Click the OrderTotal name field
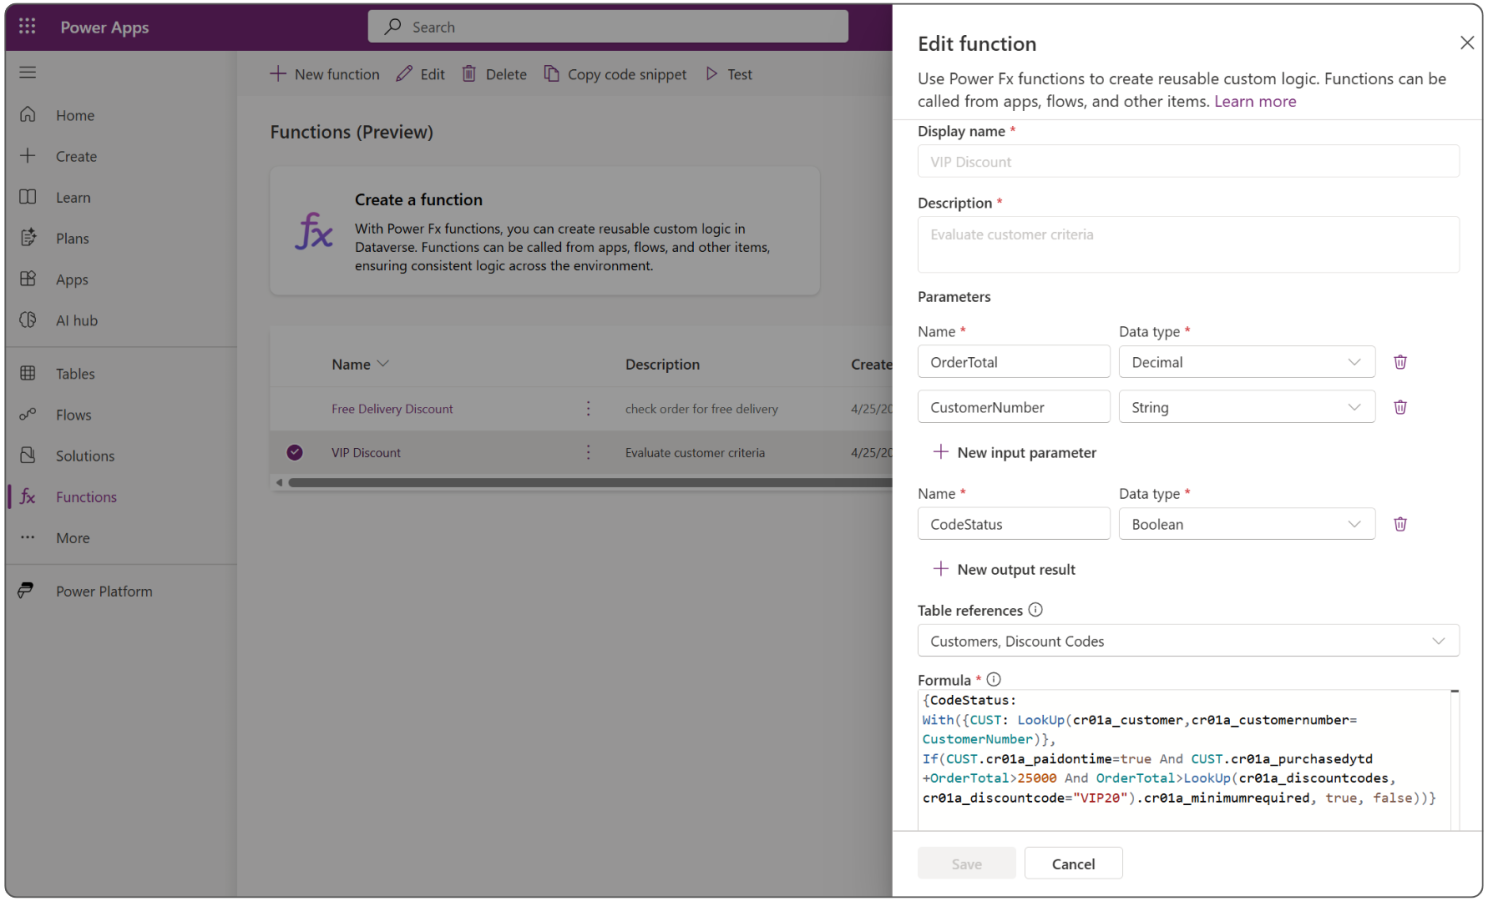The height and width of the screenshot is (901, 1488). (1014, 362)
